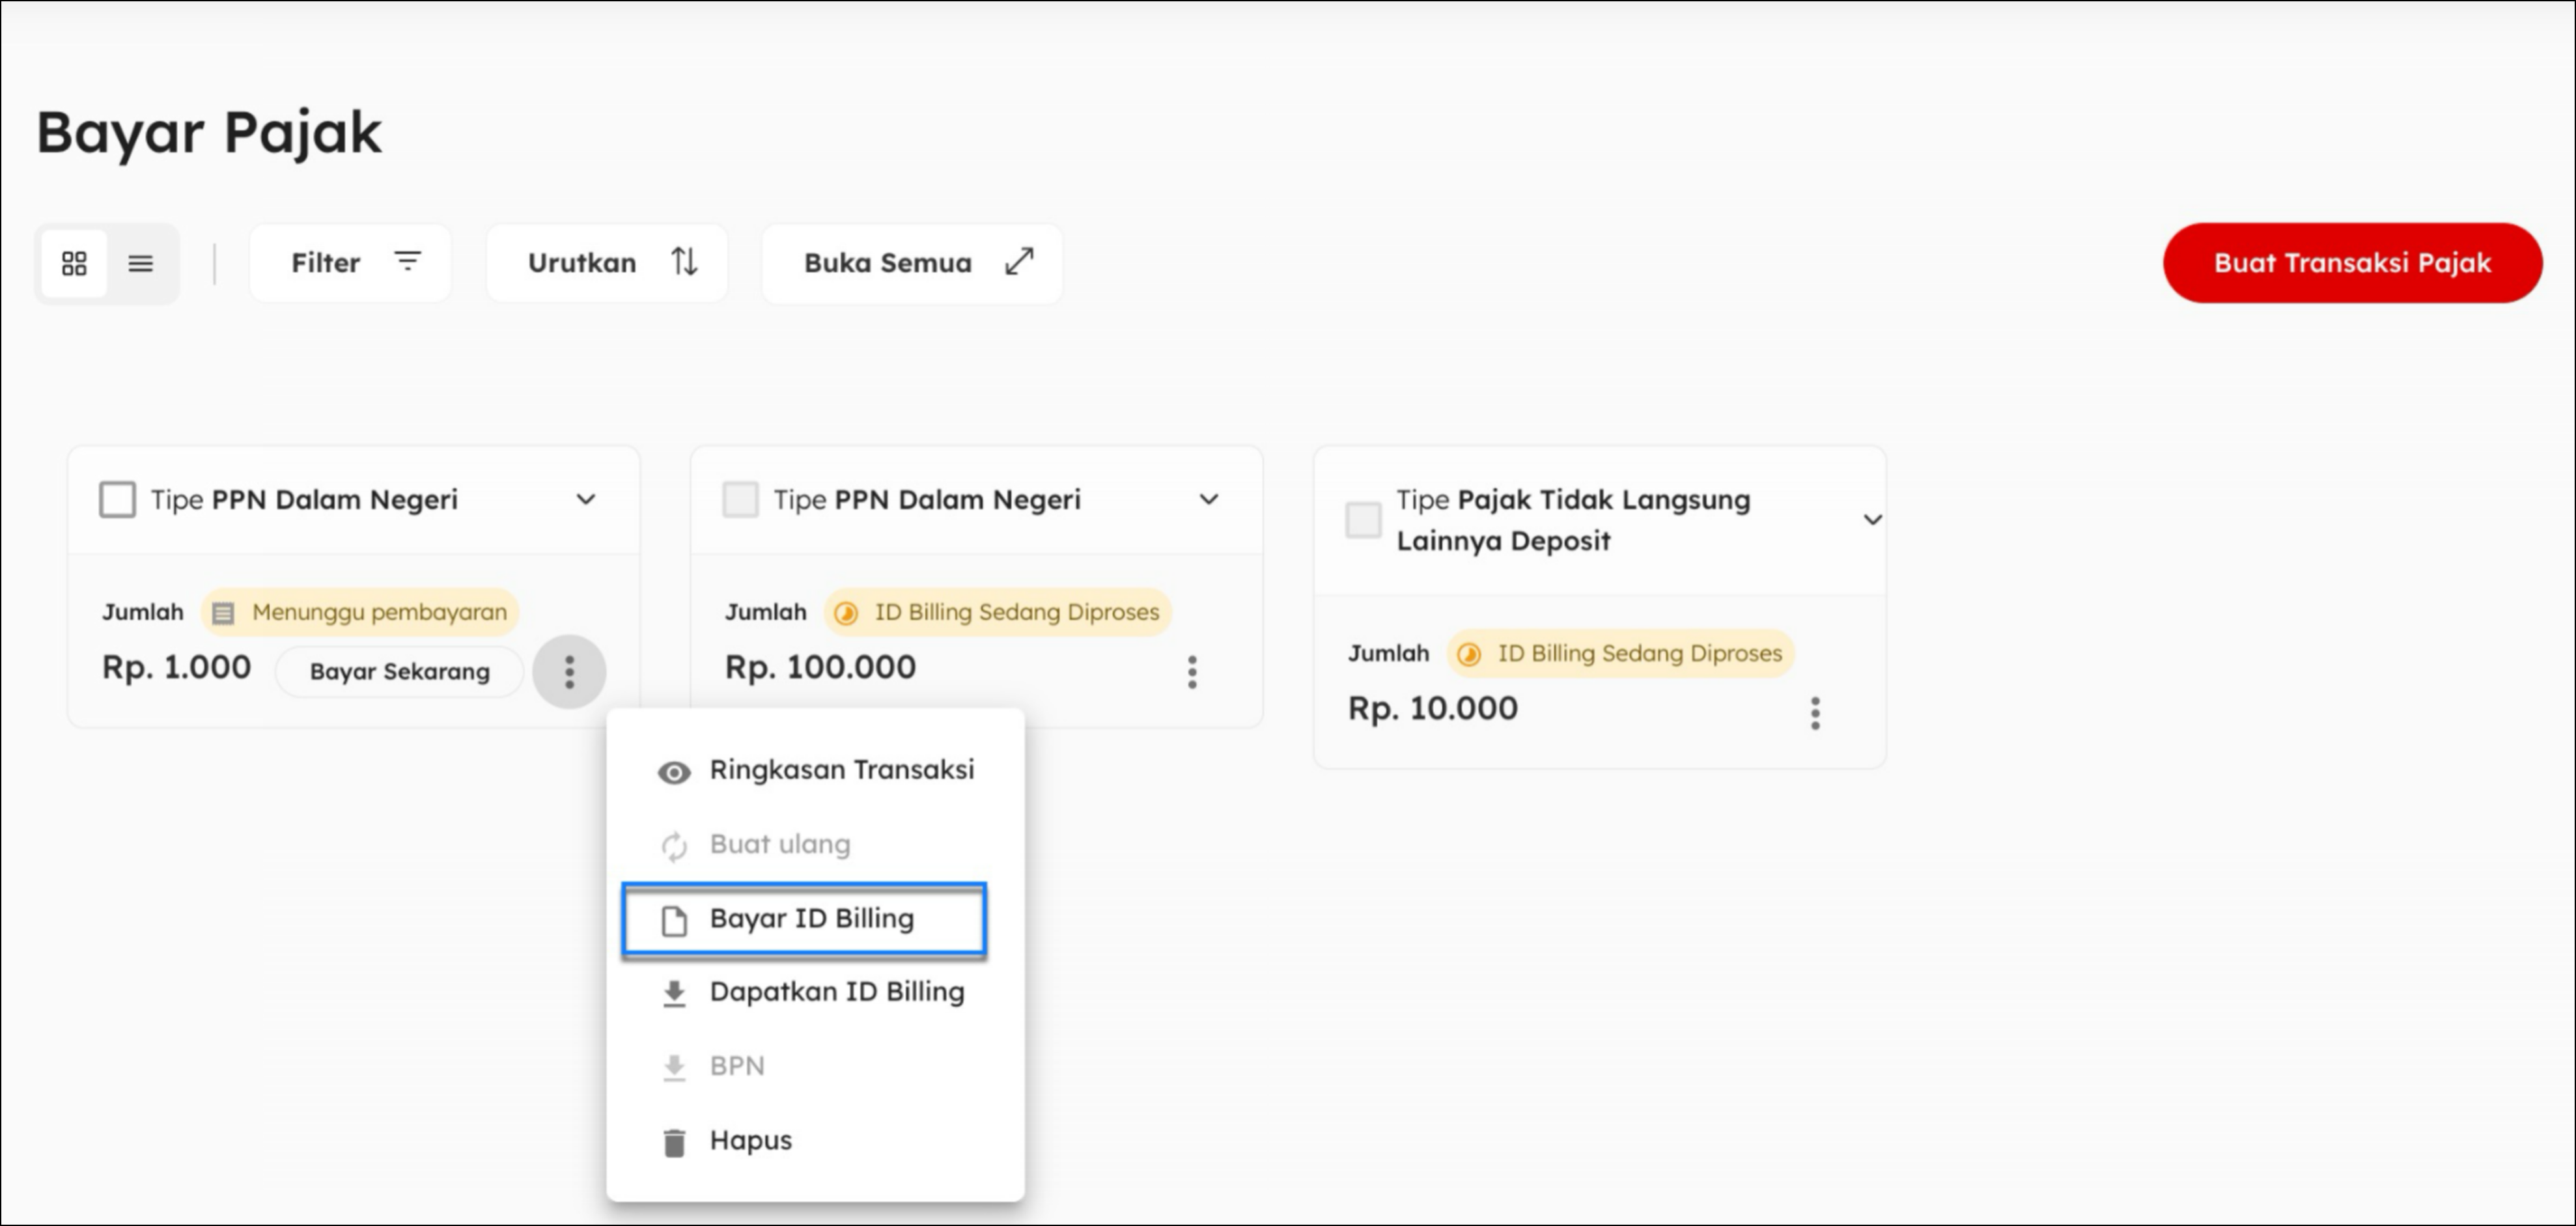Open three-dot menu on Rp. 10.000 card
Image resolution: width=2576 pixels, height=1226 pixels.
1815,713
